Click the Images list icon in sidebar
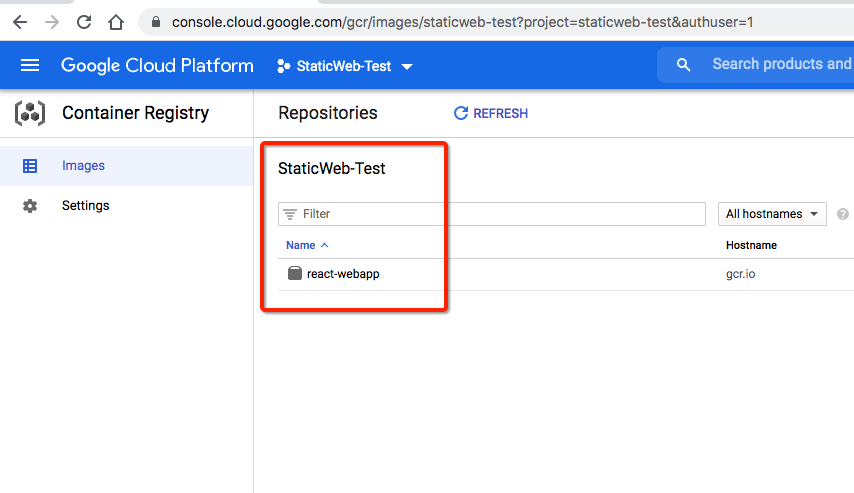The image size is (854, 493). (x=30, y=166)
